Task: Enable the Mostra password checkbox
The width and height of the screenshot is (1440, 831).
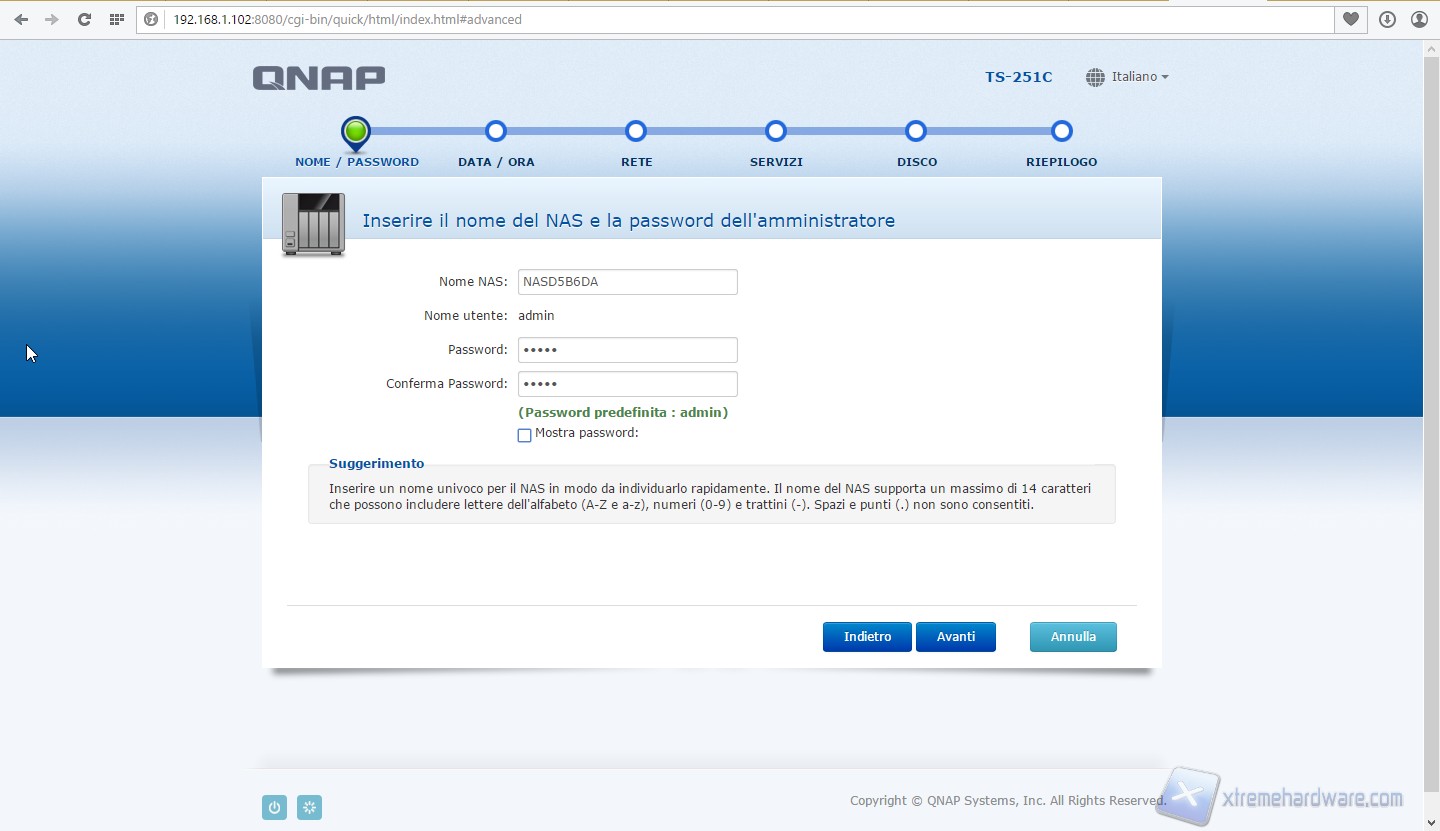Action: coord(524,435)
